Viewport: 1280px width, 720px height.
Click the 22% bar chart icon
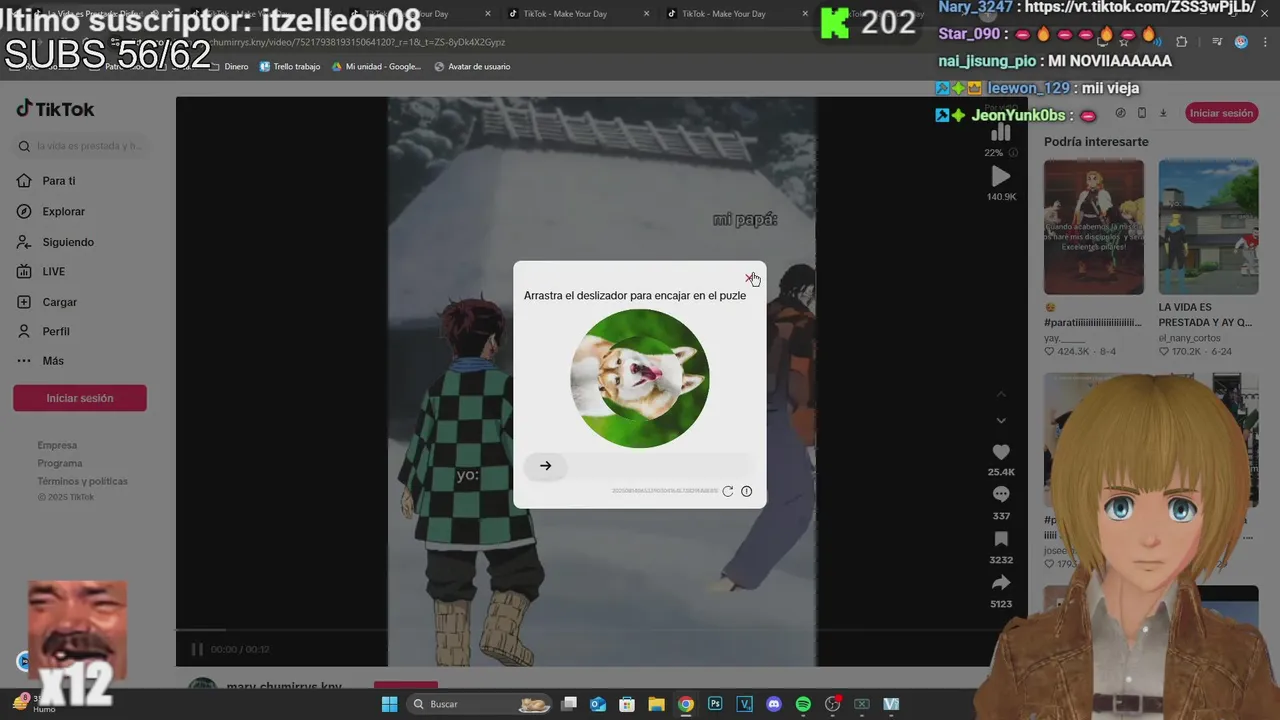[1001, 133]
